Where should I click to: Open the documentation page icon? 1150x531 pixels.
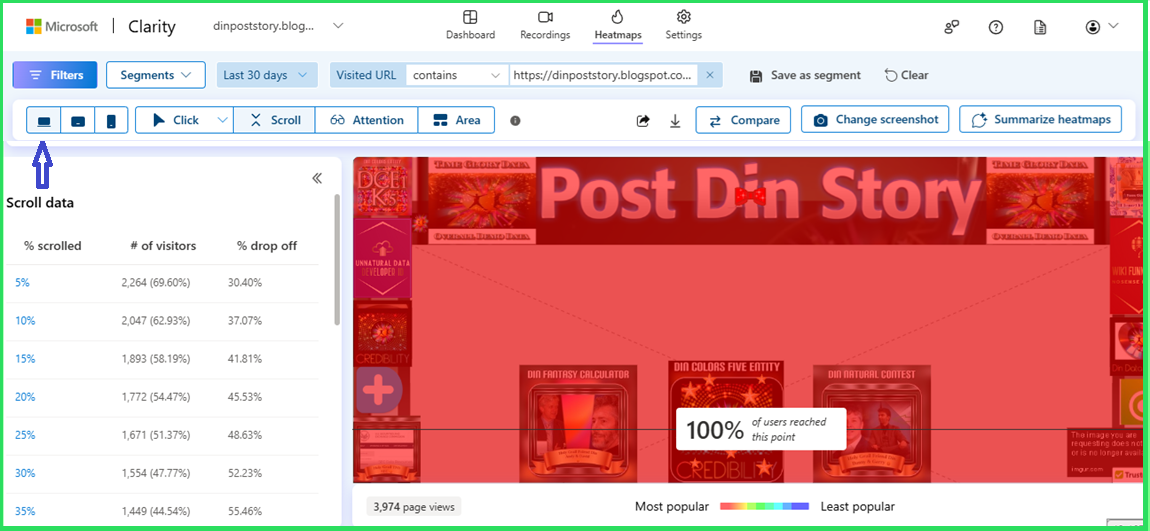click(1039, 27)
